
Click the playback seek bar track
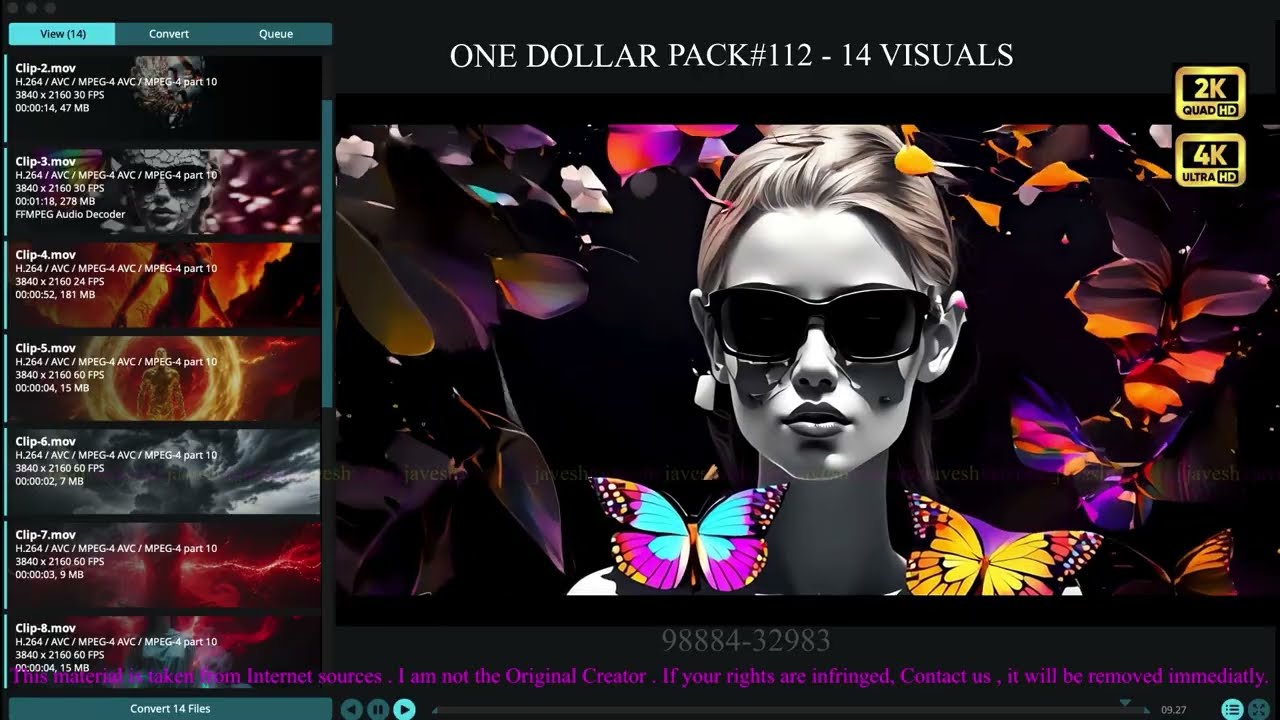click(790, 711)
